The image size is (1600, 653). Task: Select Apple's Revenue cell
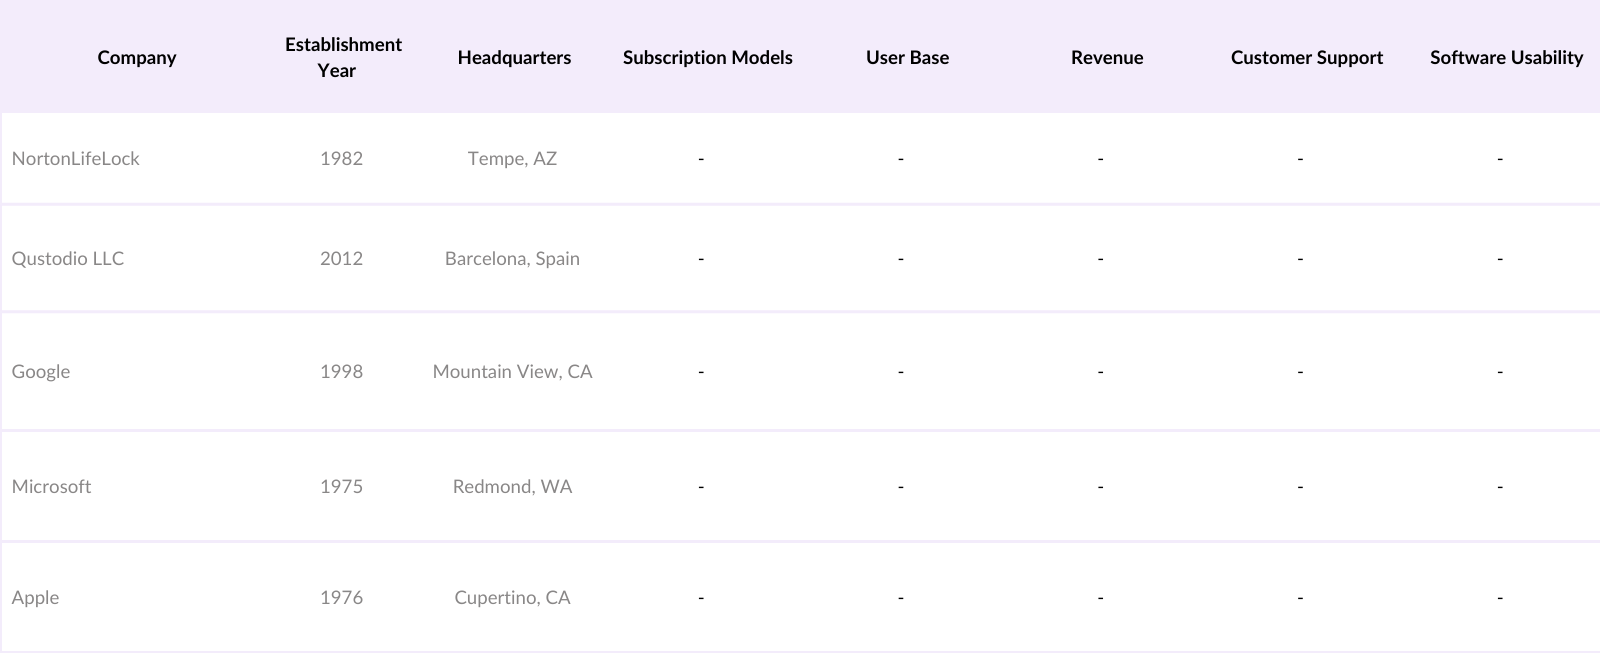[x=1101, y=597]
